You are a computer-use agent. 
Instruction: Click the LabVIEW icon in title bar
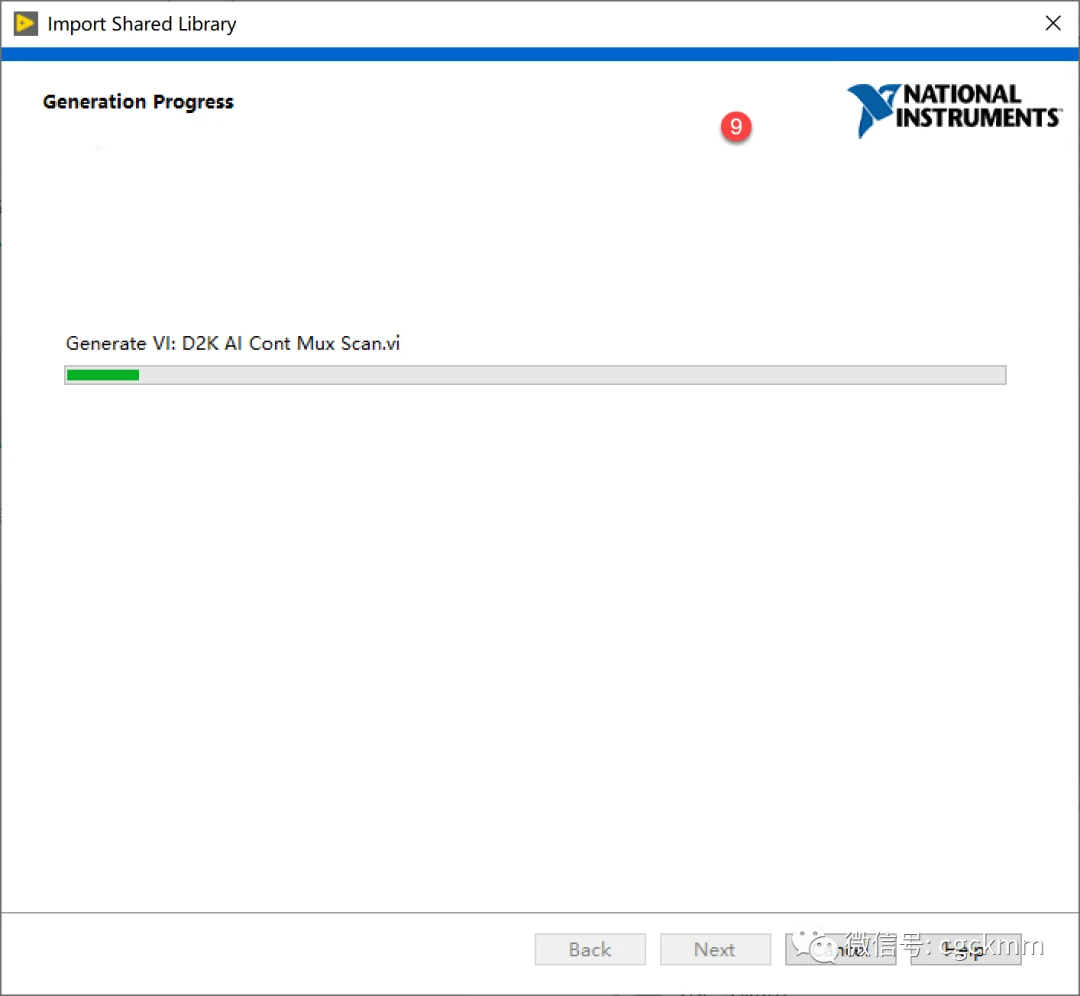[x=25, y=24]
